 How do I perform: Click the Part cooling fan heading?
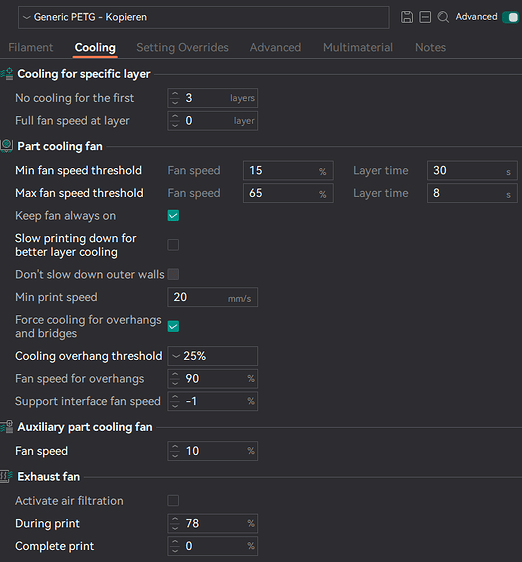tap(60, 146)
